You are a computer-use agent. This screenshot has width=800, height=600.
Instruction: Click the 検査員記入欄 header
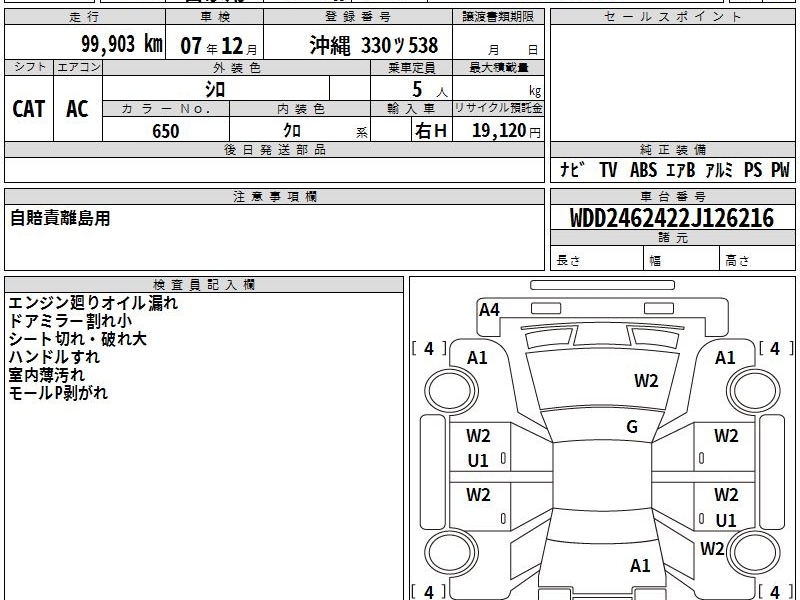coord(204,285)
